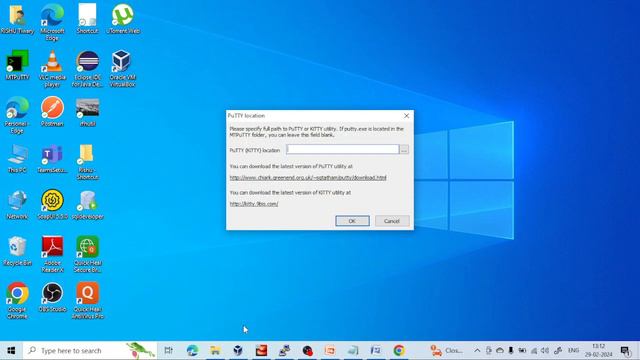Select the Oracle VM VirtualBox desktop icon

[122, 69]
